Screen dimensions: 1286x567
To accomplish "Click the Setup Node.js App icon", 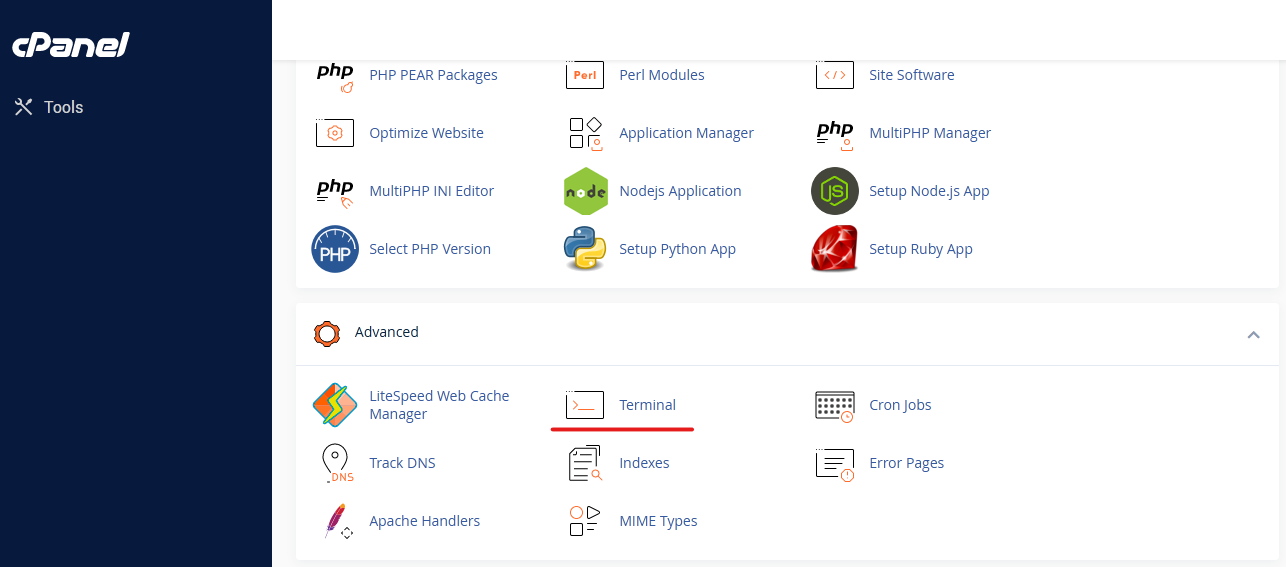I will [835, 191].
